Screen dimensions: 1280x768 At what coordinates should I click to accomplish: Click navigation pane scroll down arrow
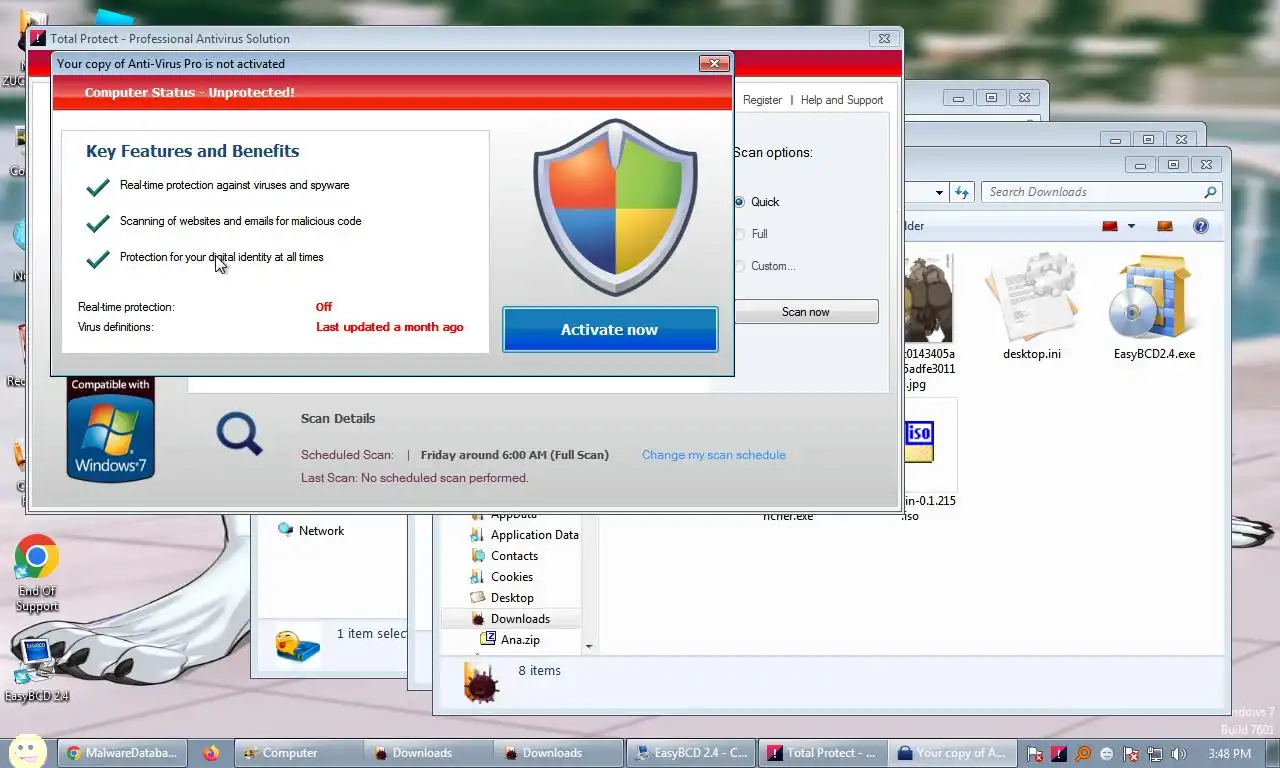589,647
